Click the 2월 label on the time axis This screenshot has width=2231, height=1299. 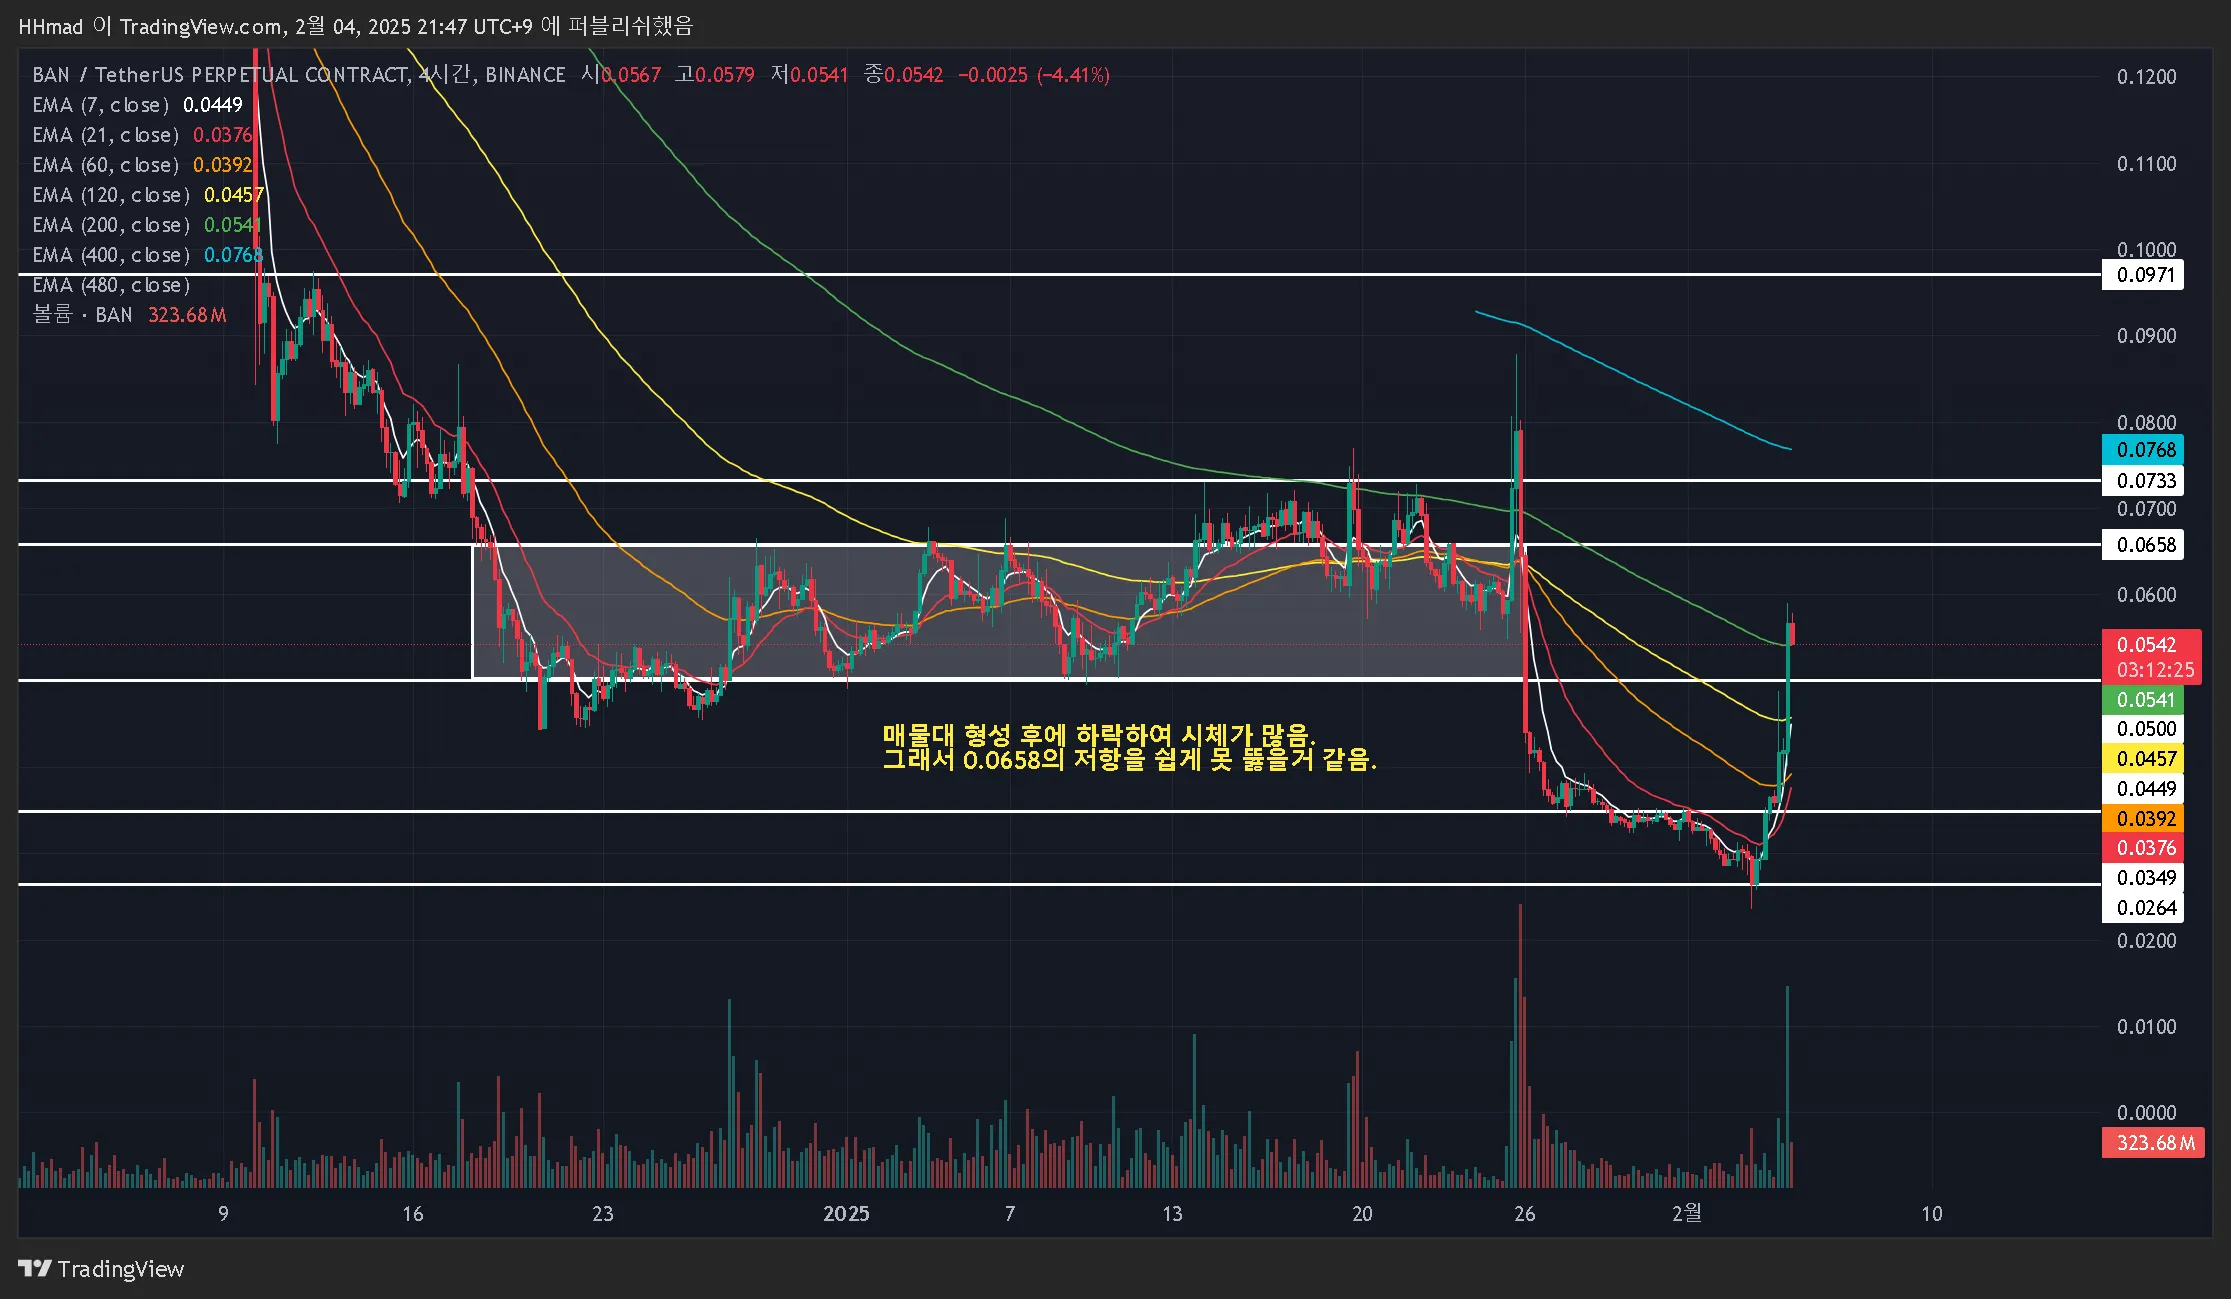pos(1687,1213)
